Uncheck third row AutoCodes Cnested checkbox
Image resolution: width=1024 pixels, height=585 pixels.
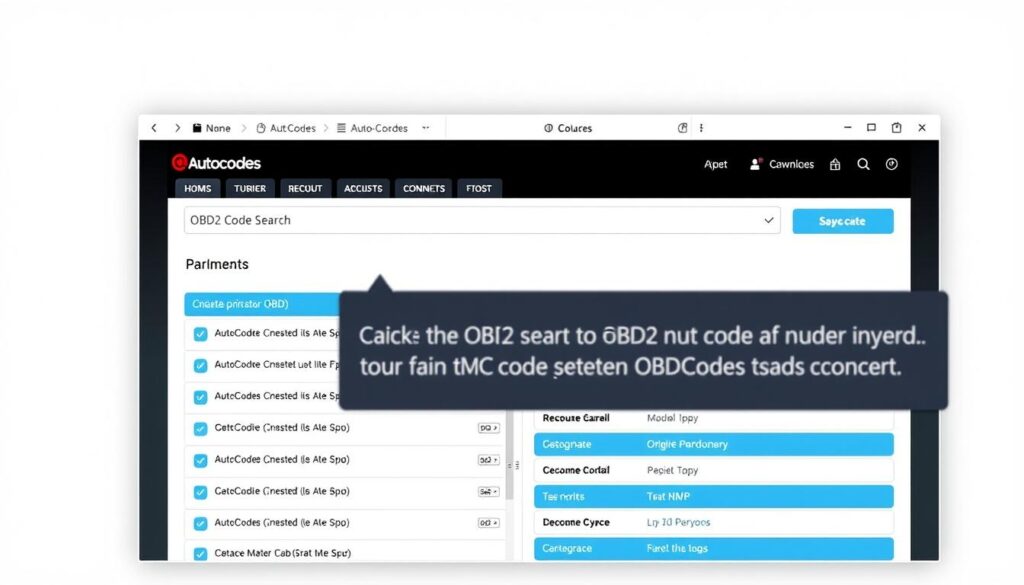(200, 397)
